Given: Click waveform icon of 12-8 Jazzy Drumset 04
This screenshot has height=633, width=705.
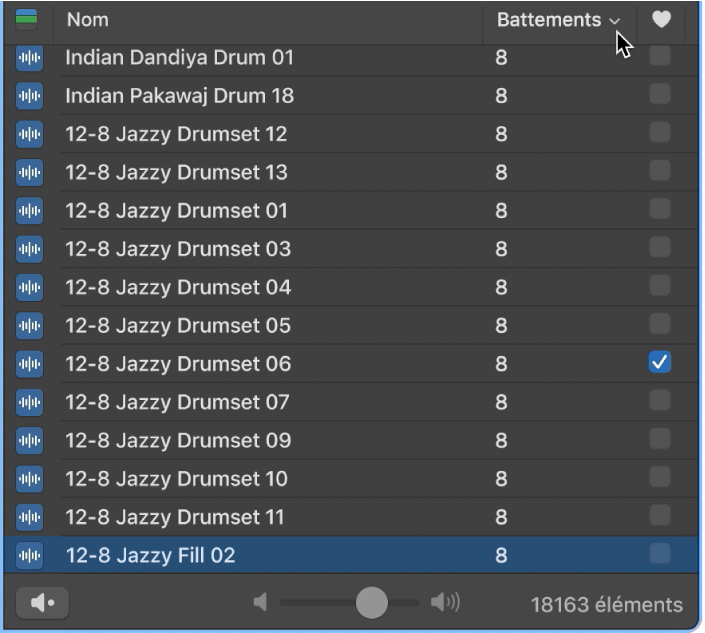Looking at the screenshot, I should (29, 287).
